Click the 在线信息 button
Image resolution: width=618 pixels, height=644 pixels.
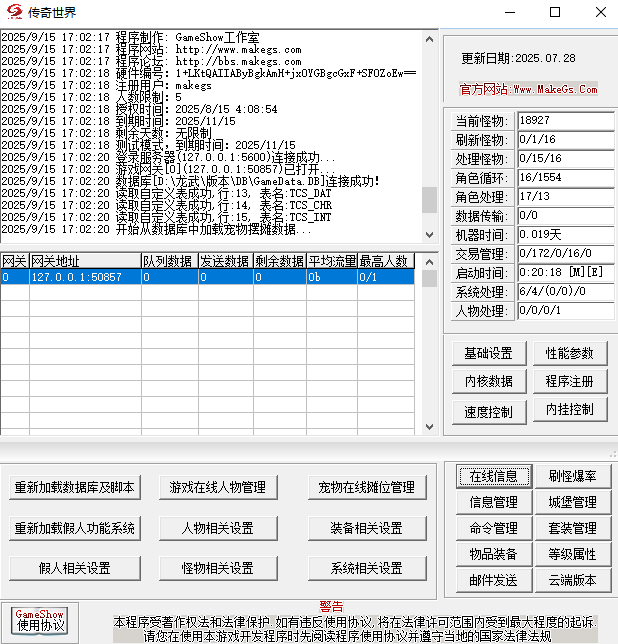pos(494,476)
